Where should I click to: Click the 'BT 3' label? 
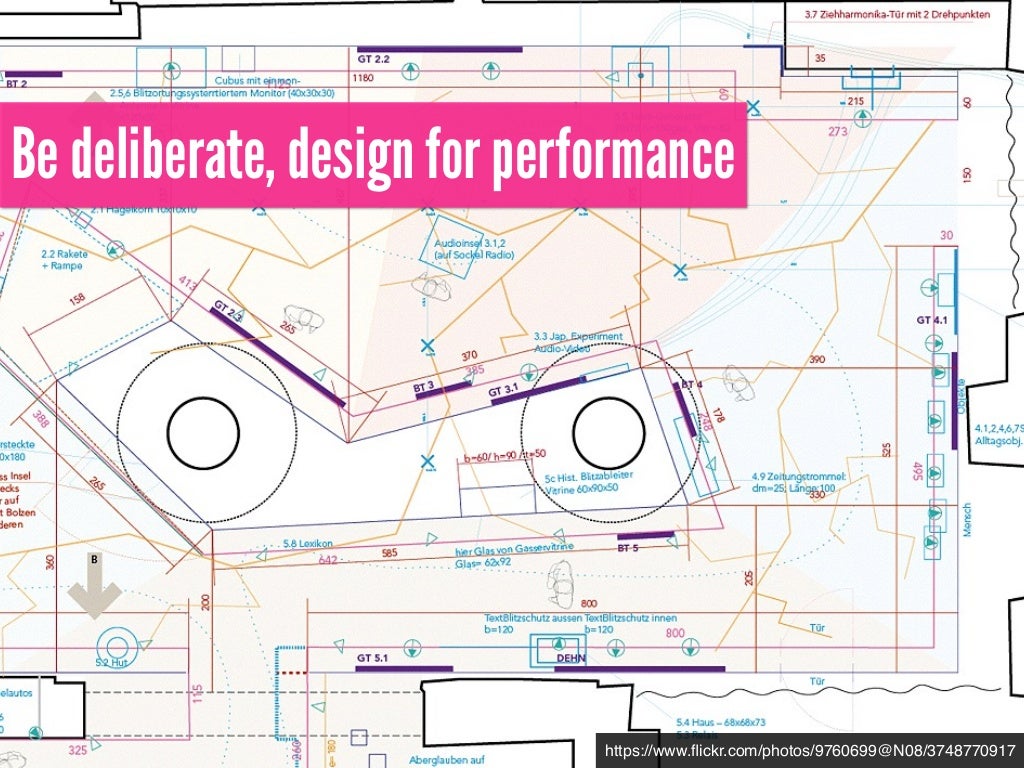(x=424, y=387)
